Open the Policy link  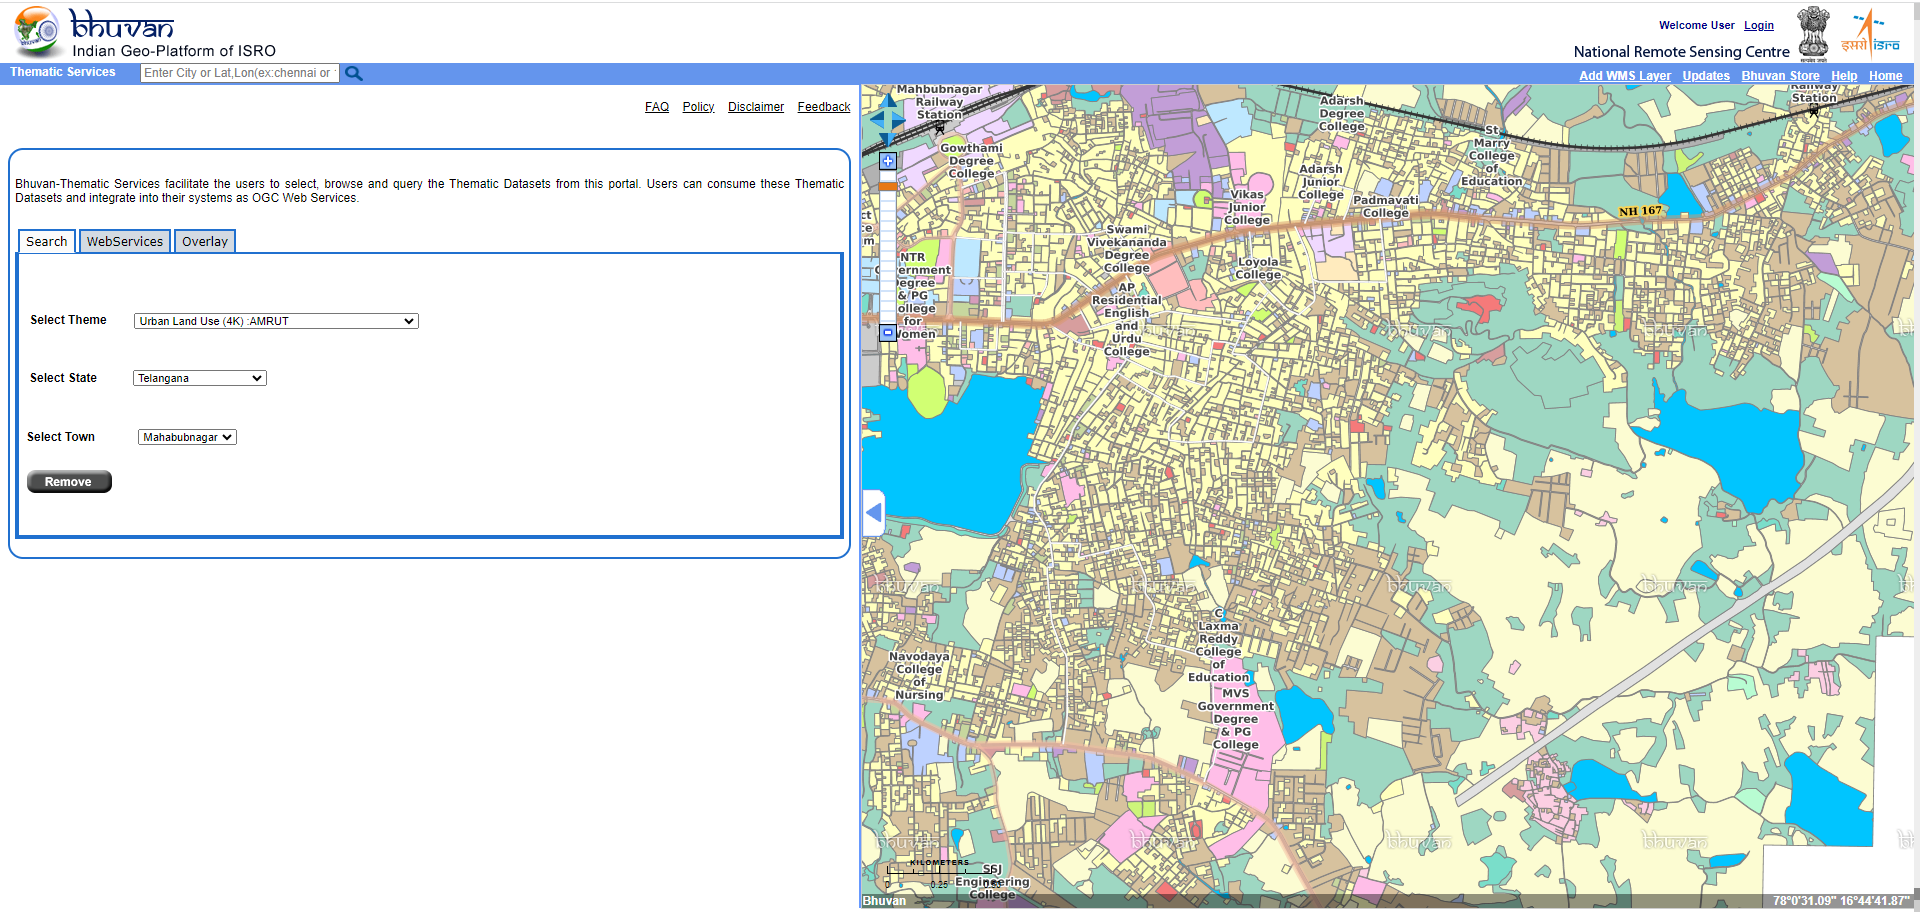pos(698,107)
